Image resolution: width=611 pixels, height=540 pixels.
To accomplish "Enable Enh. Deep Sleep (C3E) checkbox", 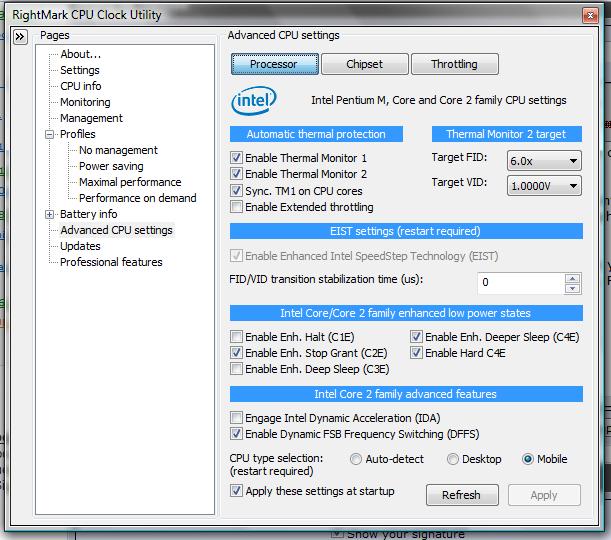I will pyautogui.click(x=236, y=369).
